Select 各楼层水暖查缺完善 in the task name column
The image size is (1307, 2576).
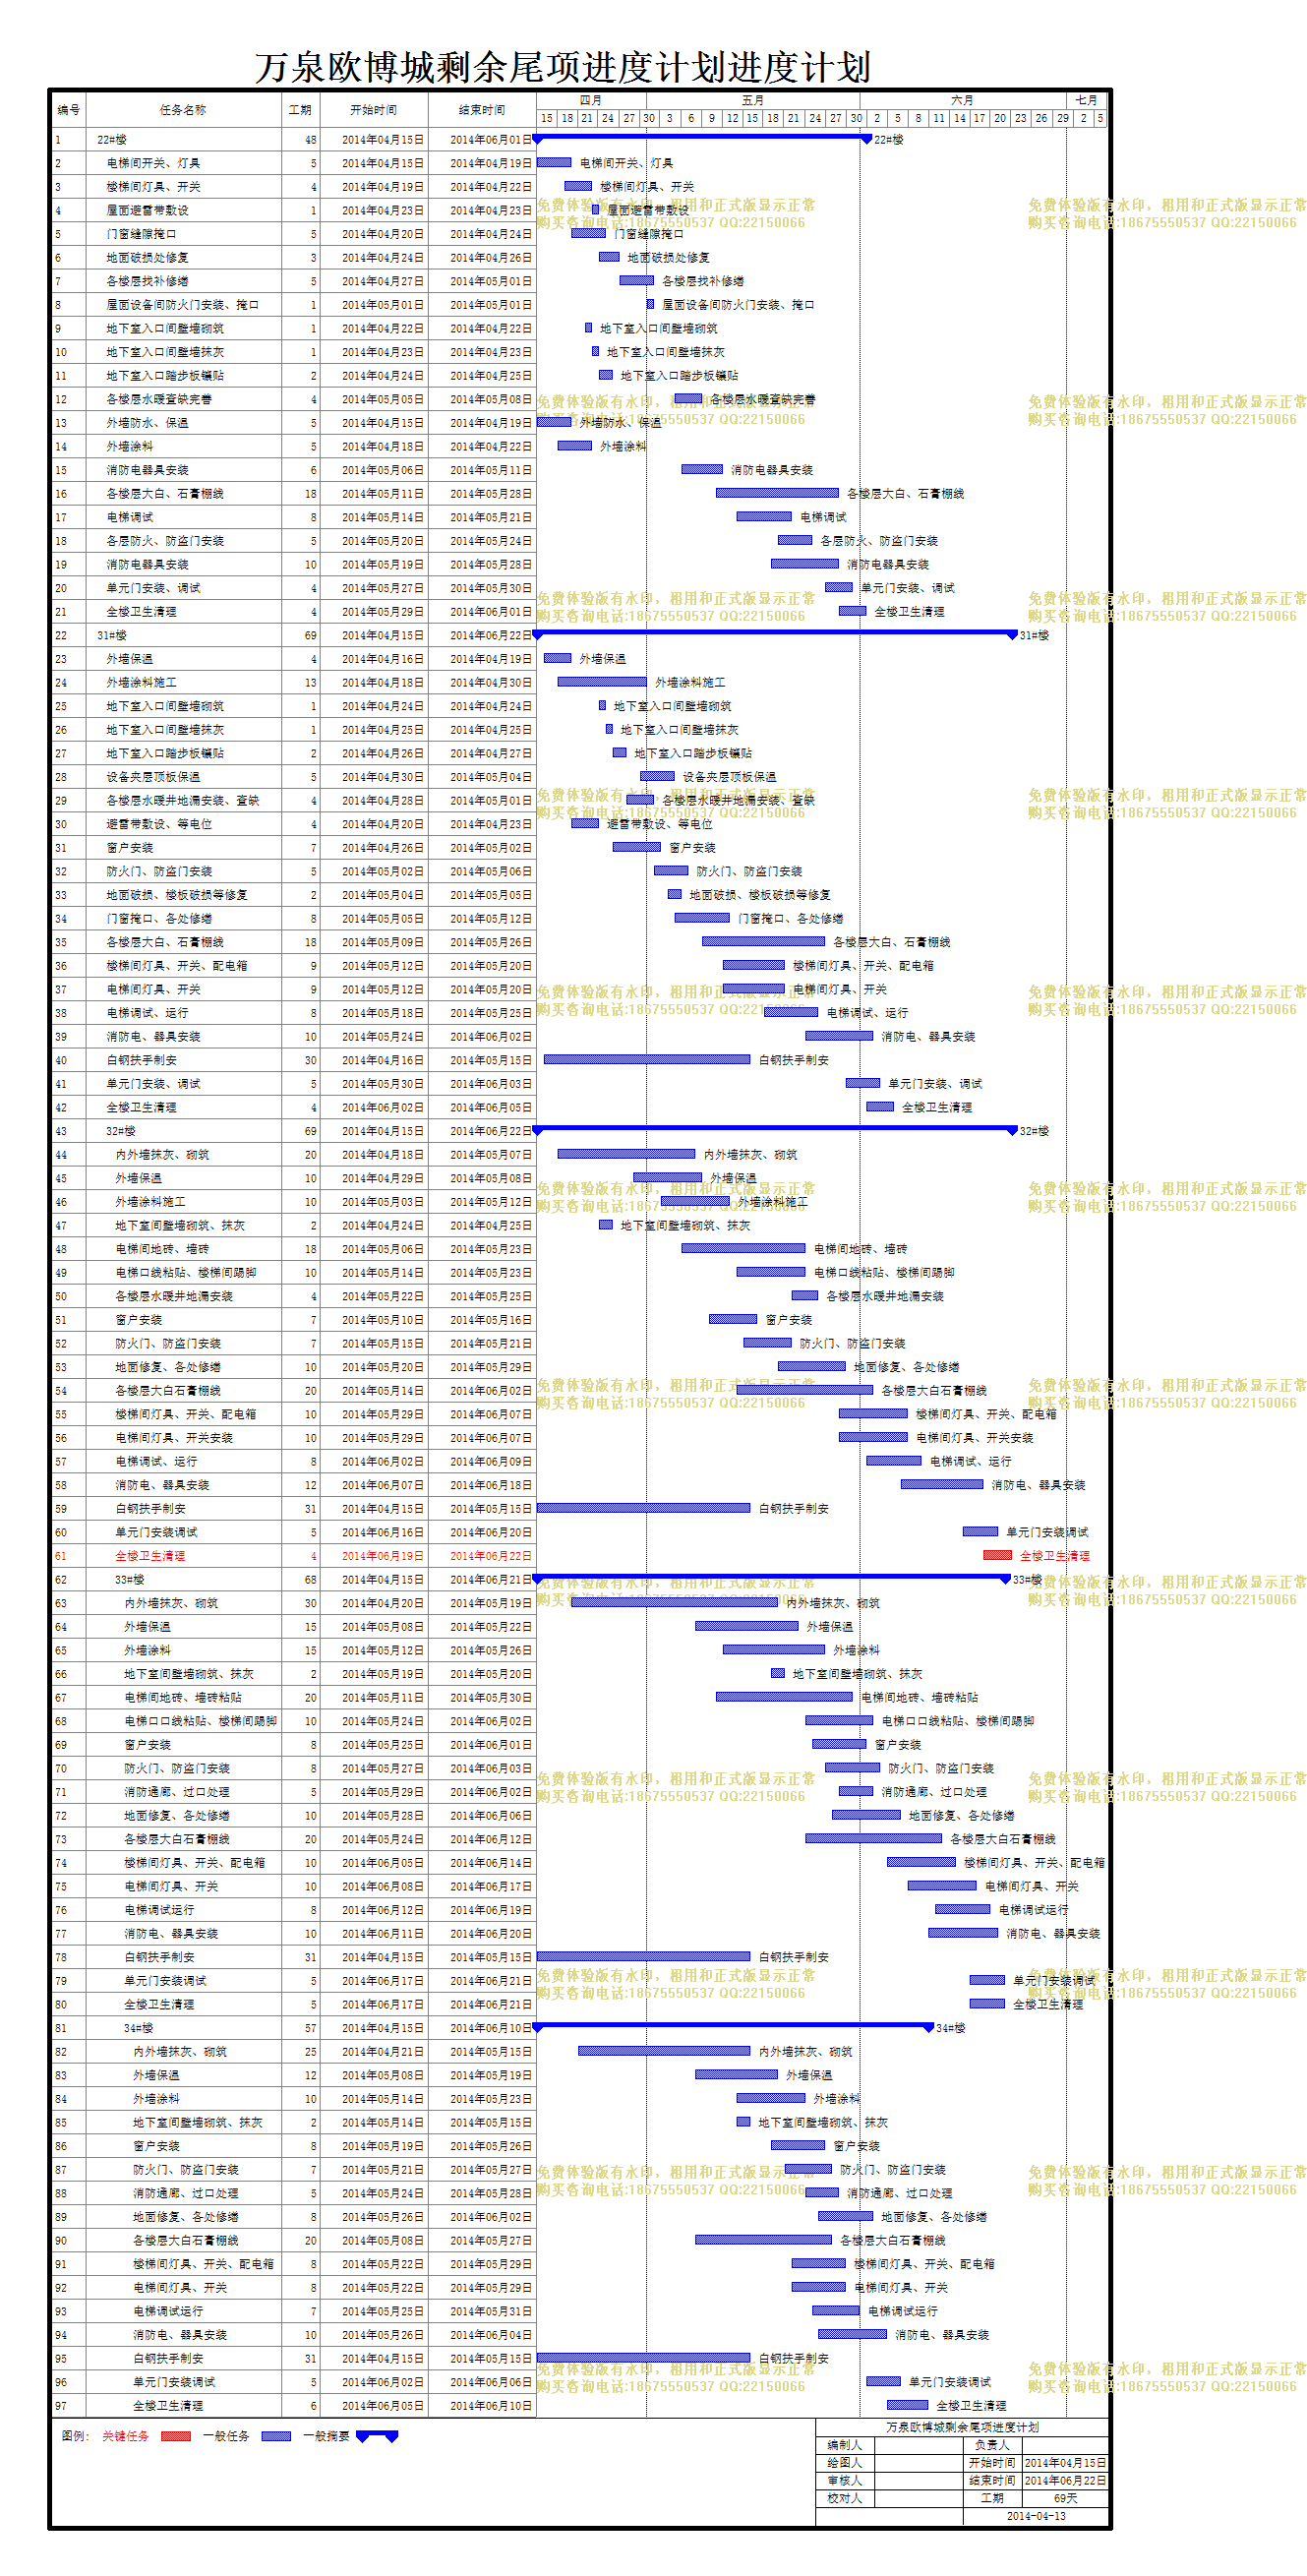point(159,400)
